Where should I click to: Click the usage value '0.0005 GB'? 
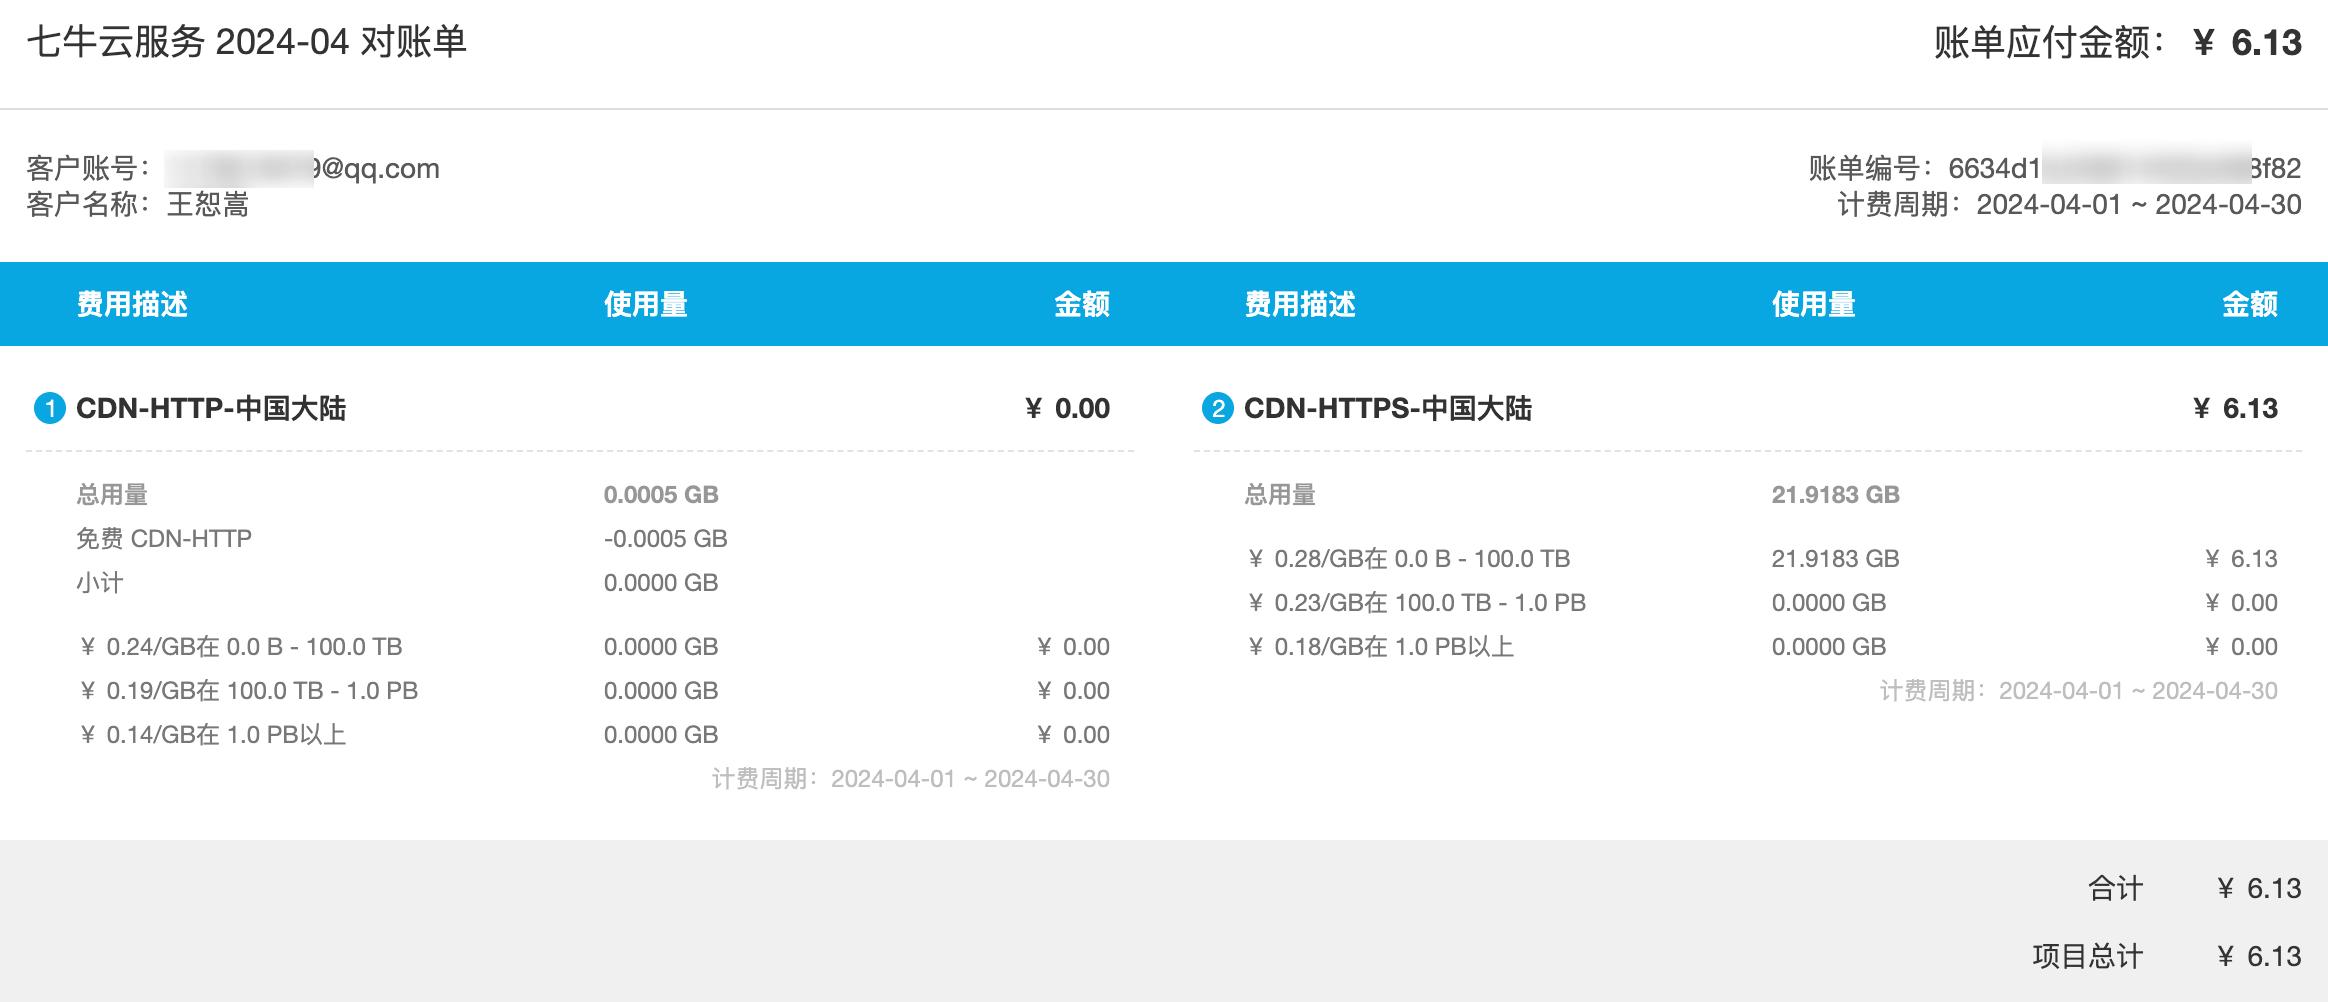coord(661,494)
